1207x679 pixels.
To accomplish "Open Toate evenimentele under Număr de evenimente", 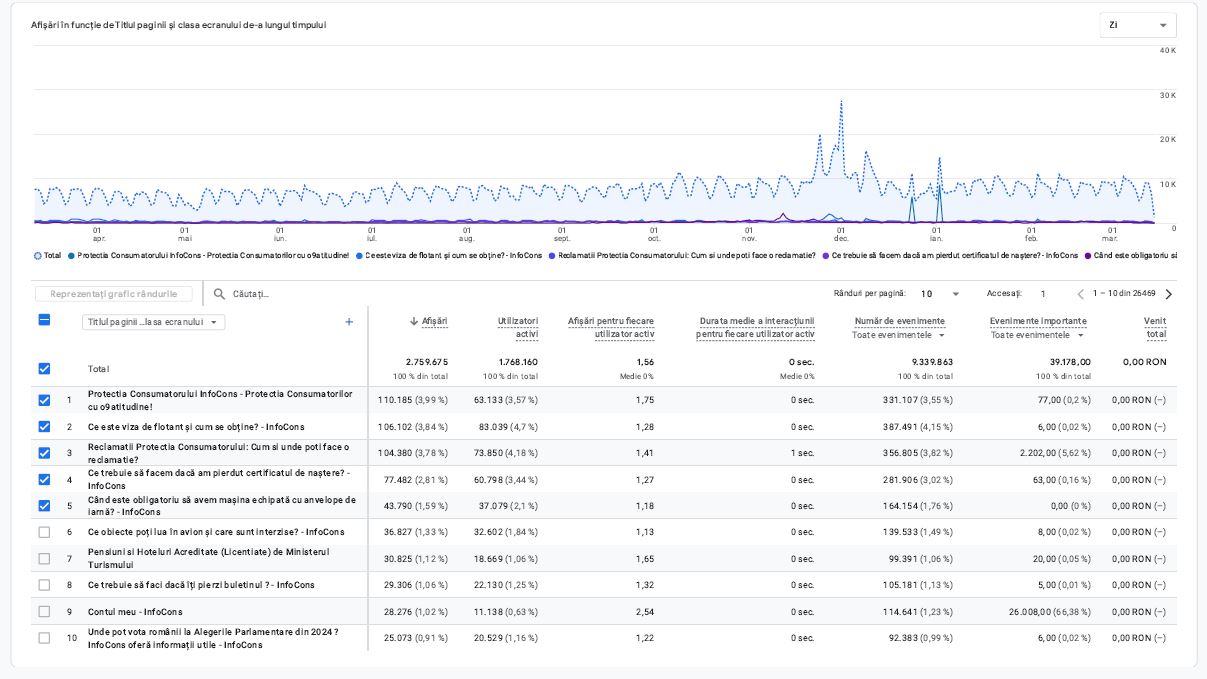I will [x=898, y=335].
